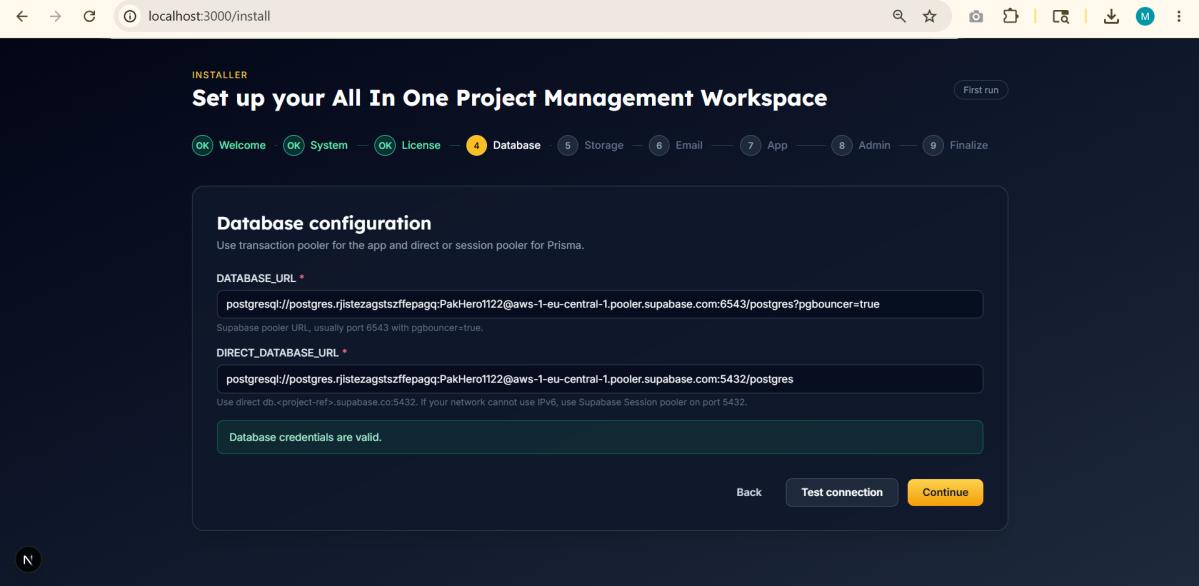Click the Continue button

coord(945,493)
